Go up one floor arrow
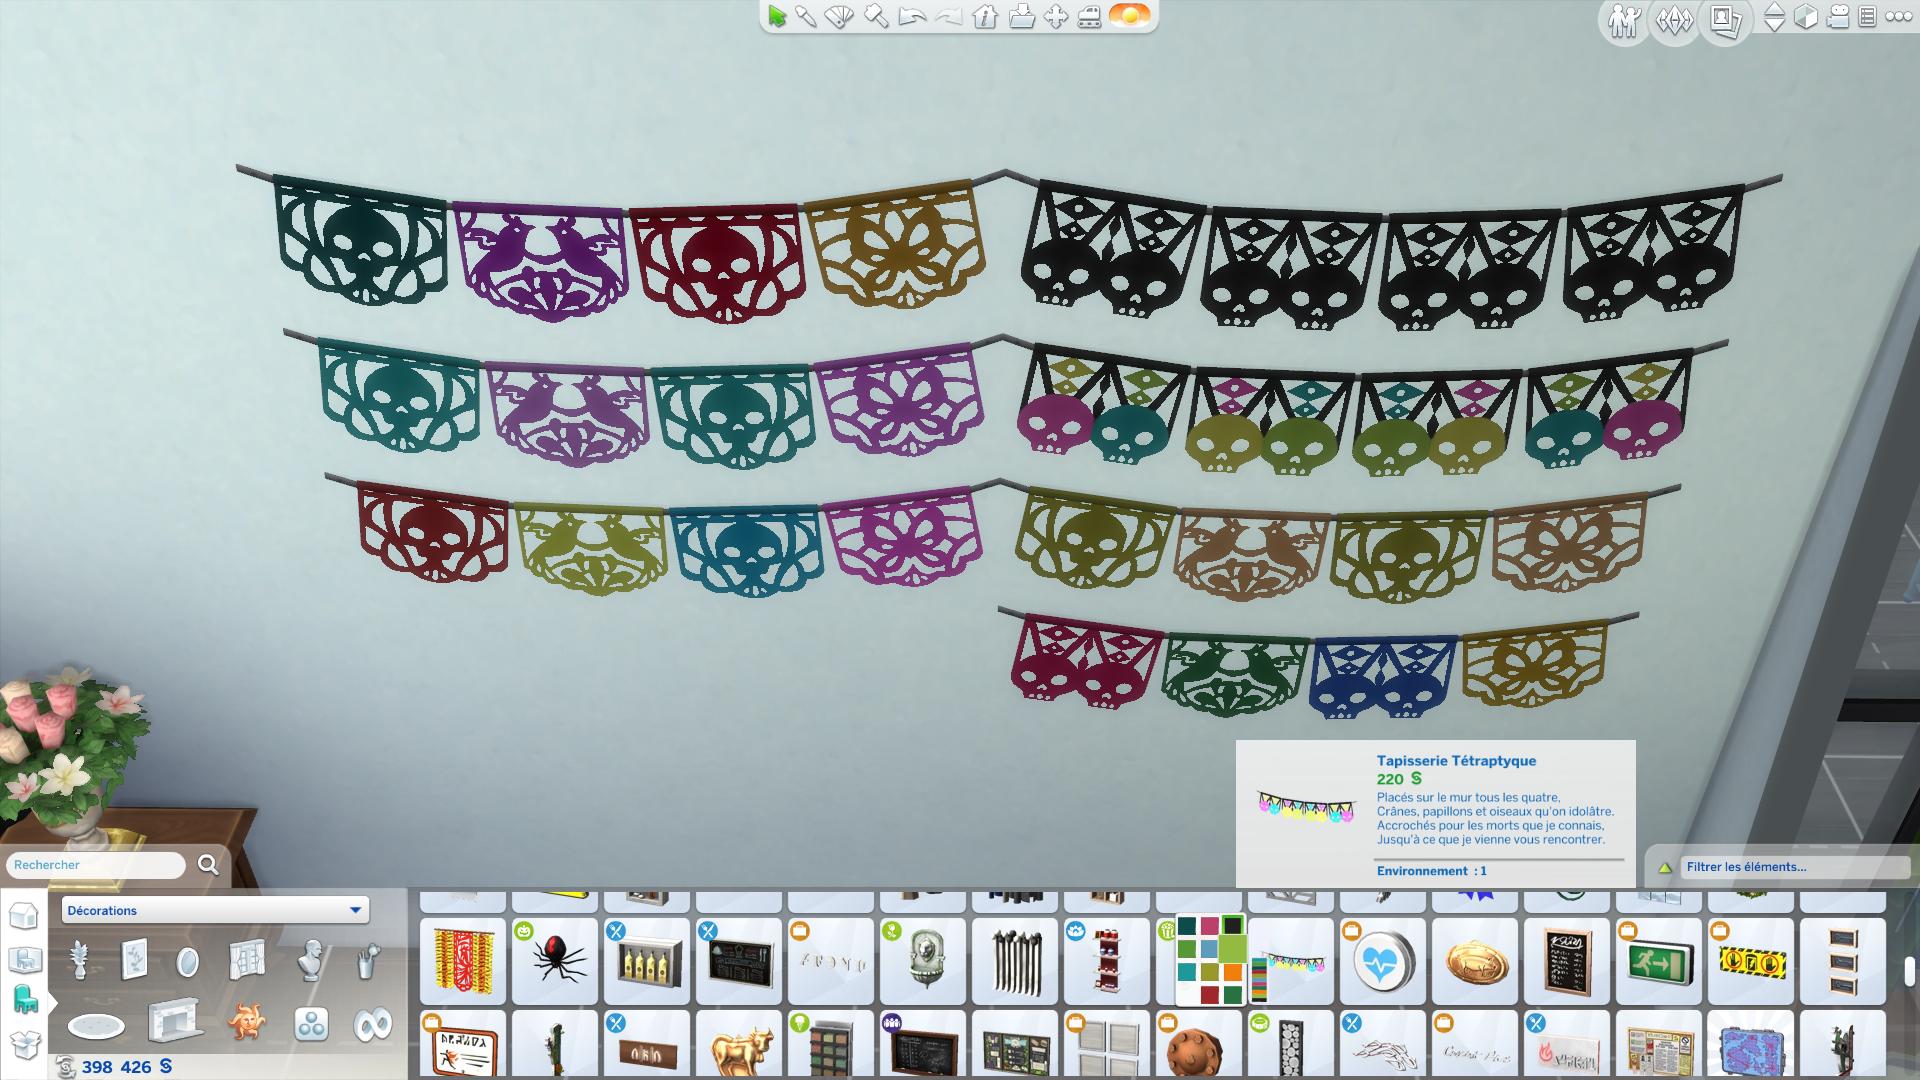The image size is (1920, 1080). 1774,10
